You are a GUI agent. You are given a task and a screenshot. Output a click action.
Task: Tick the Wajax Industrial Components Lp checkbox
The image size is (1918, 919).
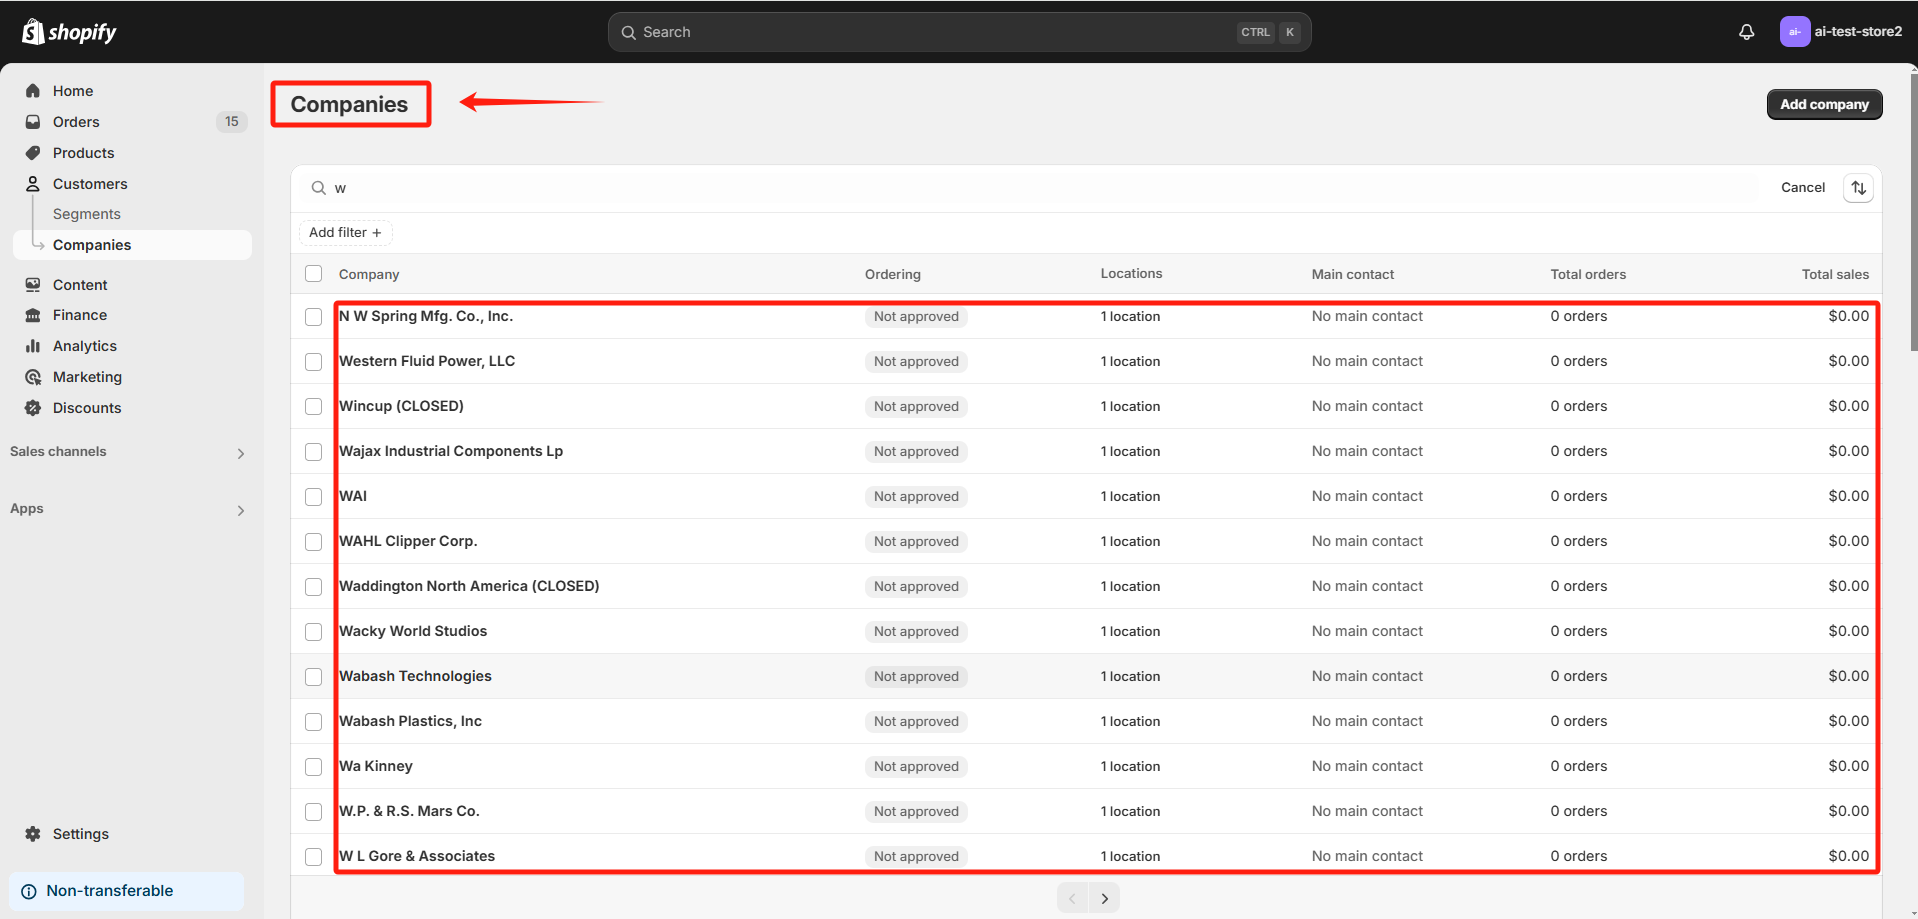pos(314,452)
